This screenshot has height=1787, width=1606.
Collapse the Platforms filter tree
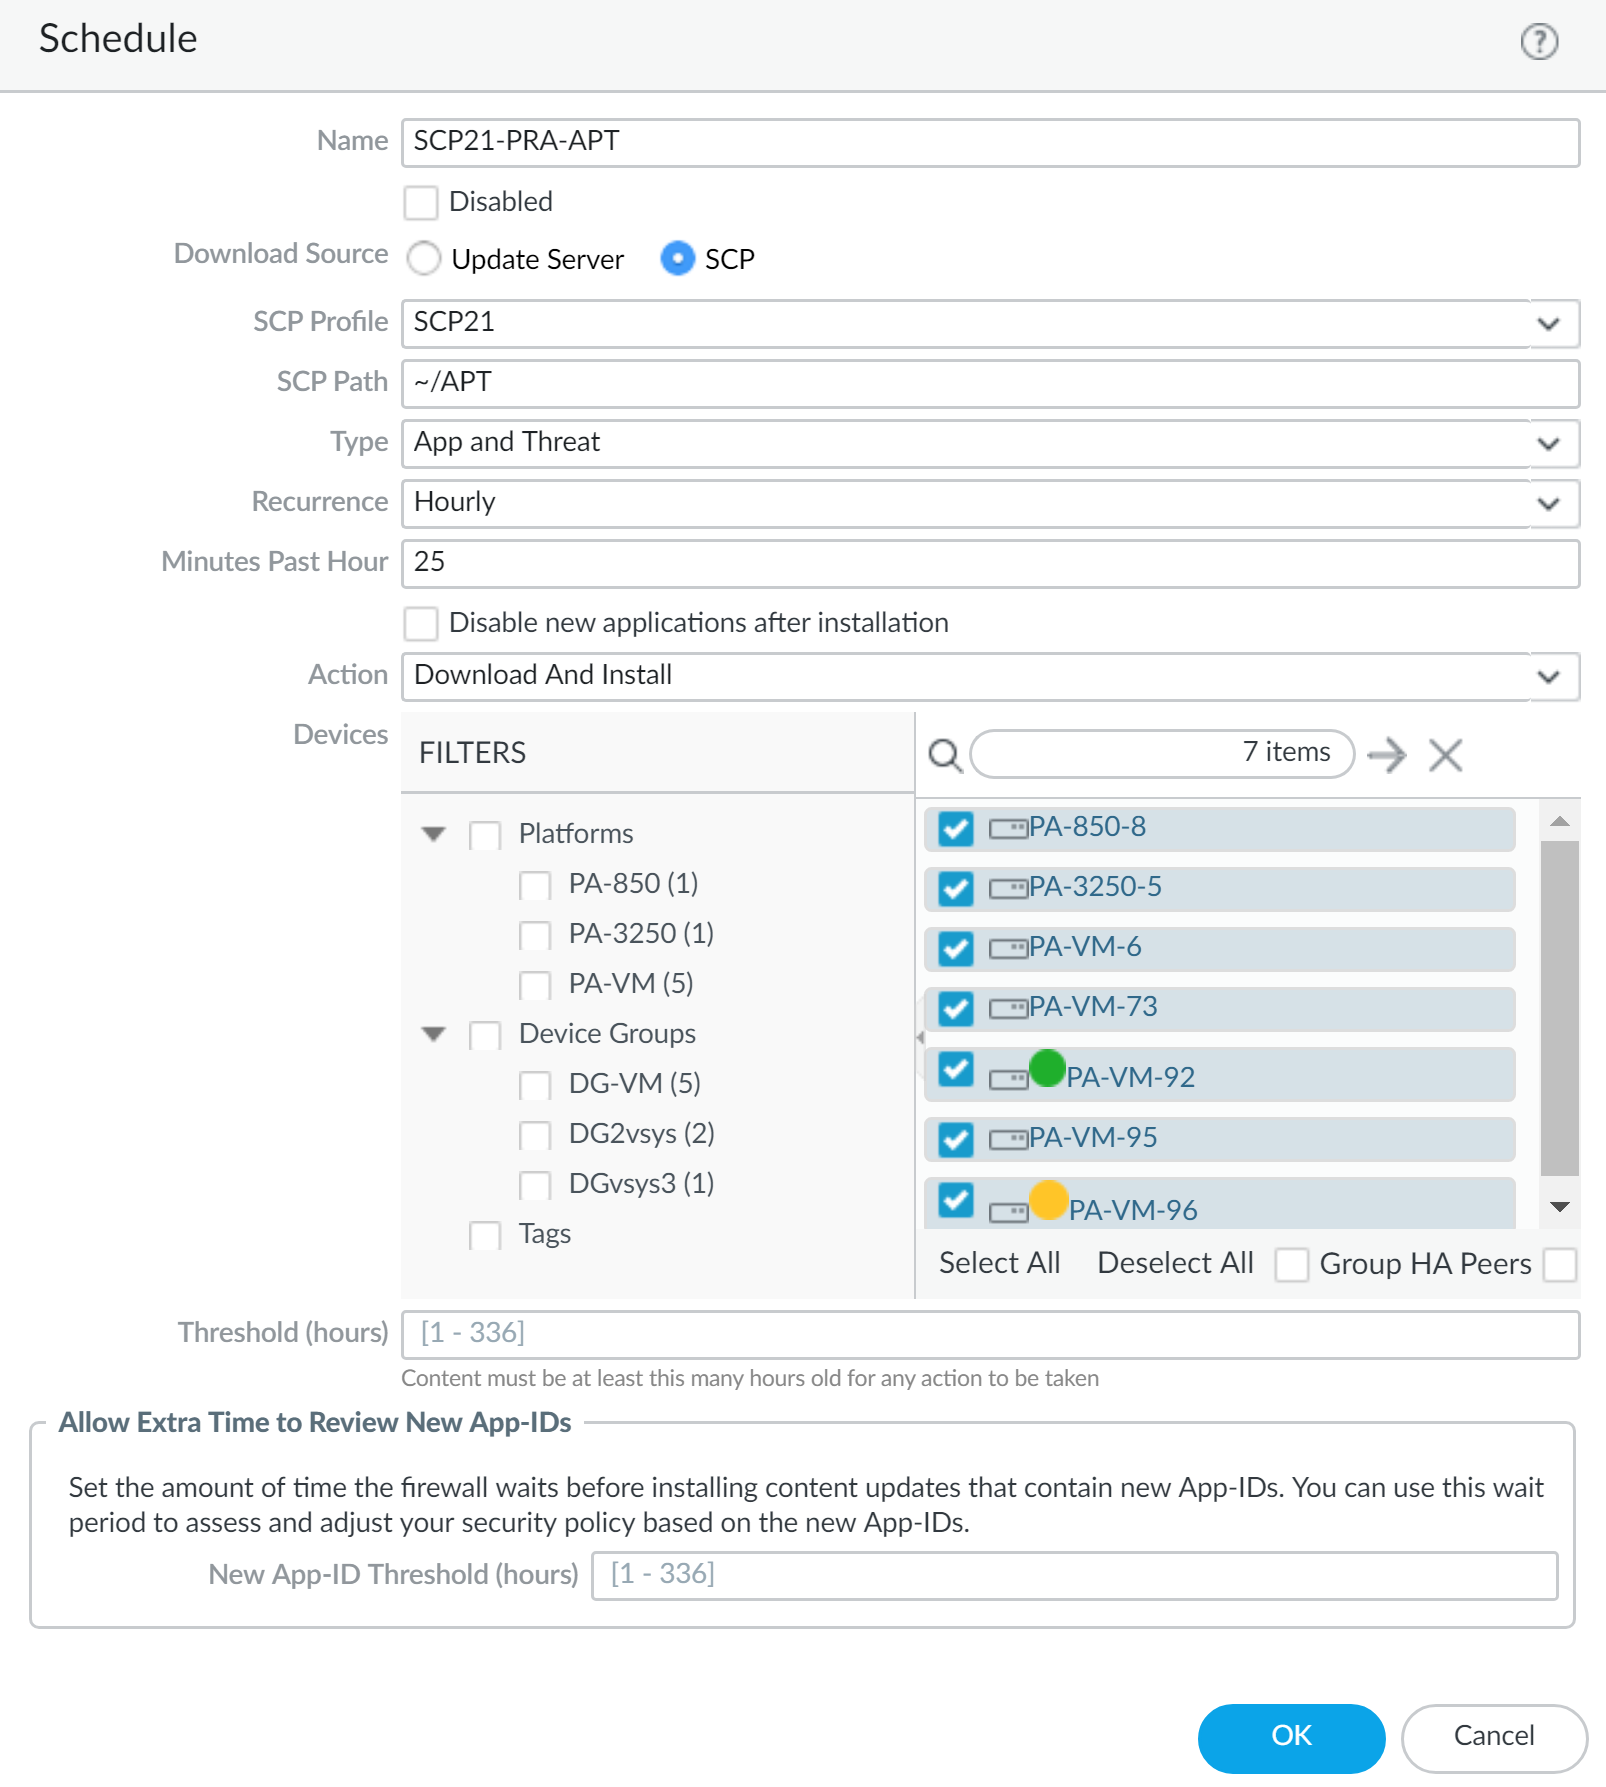pos(433,834)
